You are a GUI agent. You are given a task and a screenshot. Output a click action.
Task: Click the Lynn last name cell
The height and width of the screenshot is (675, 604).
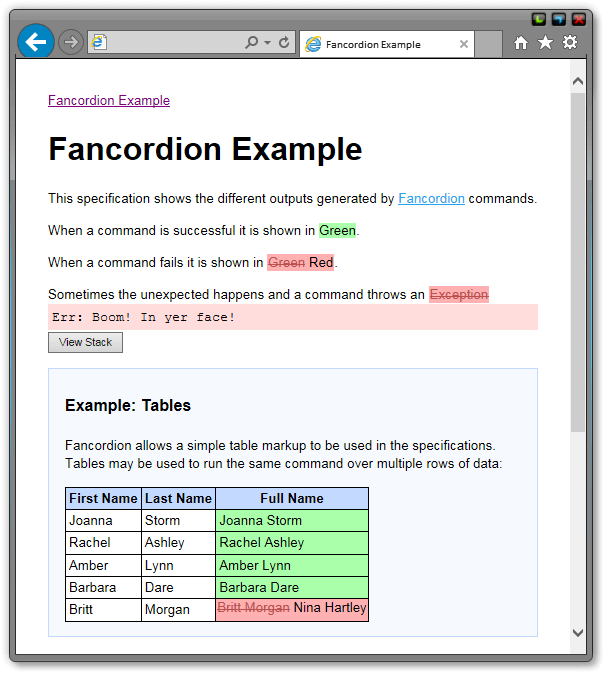pos(178,565)
